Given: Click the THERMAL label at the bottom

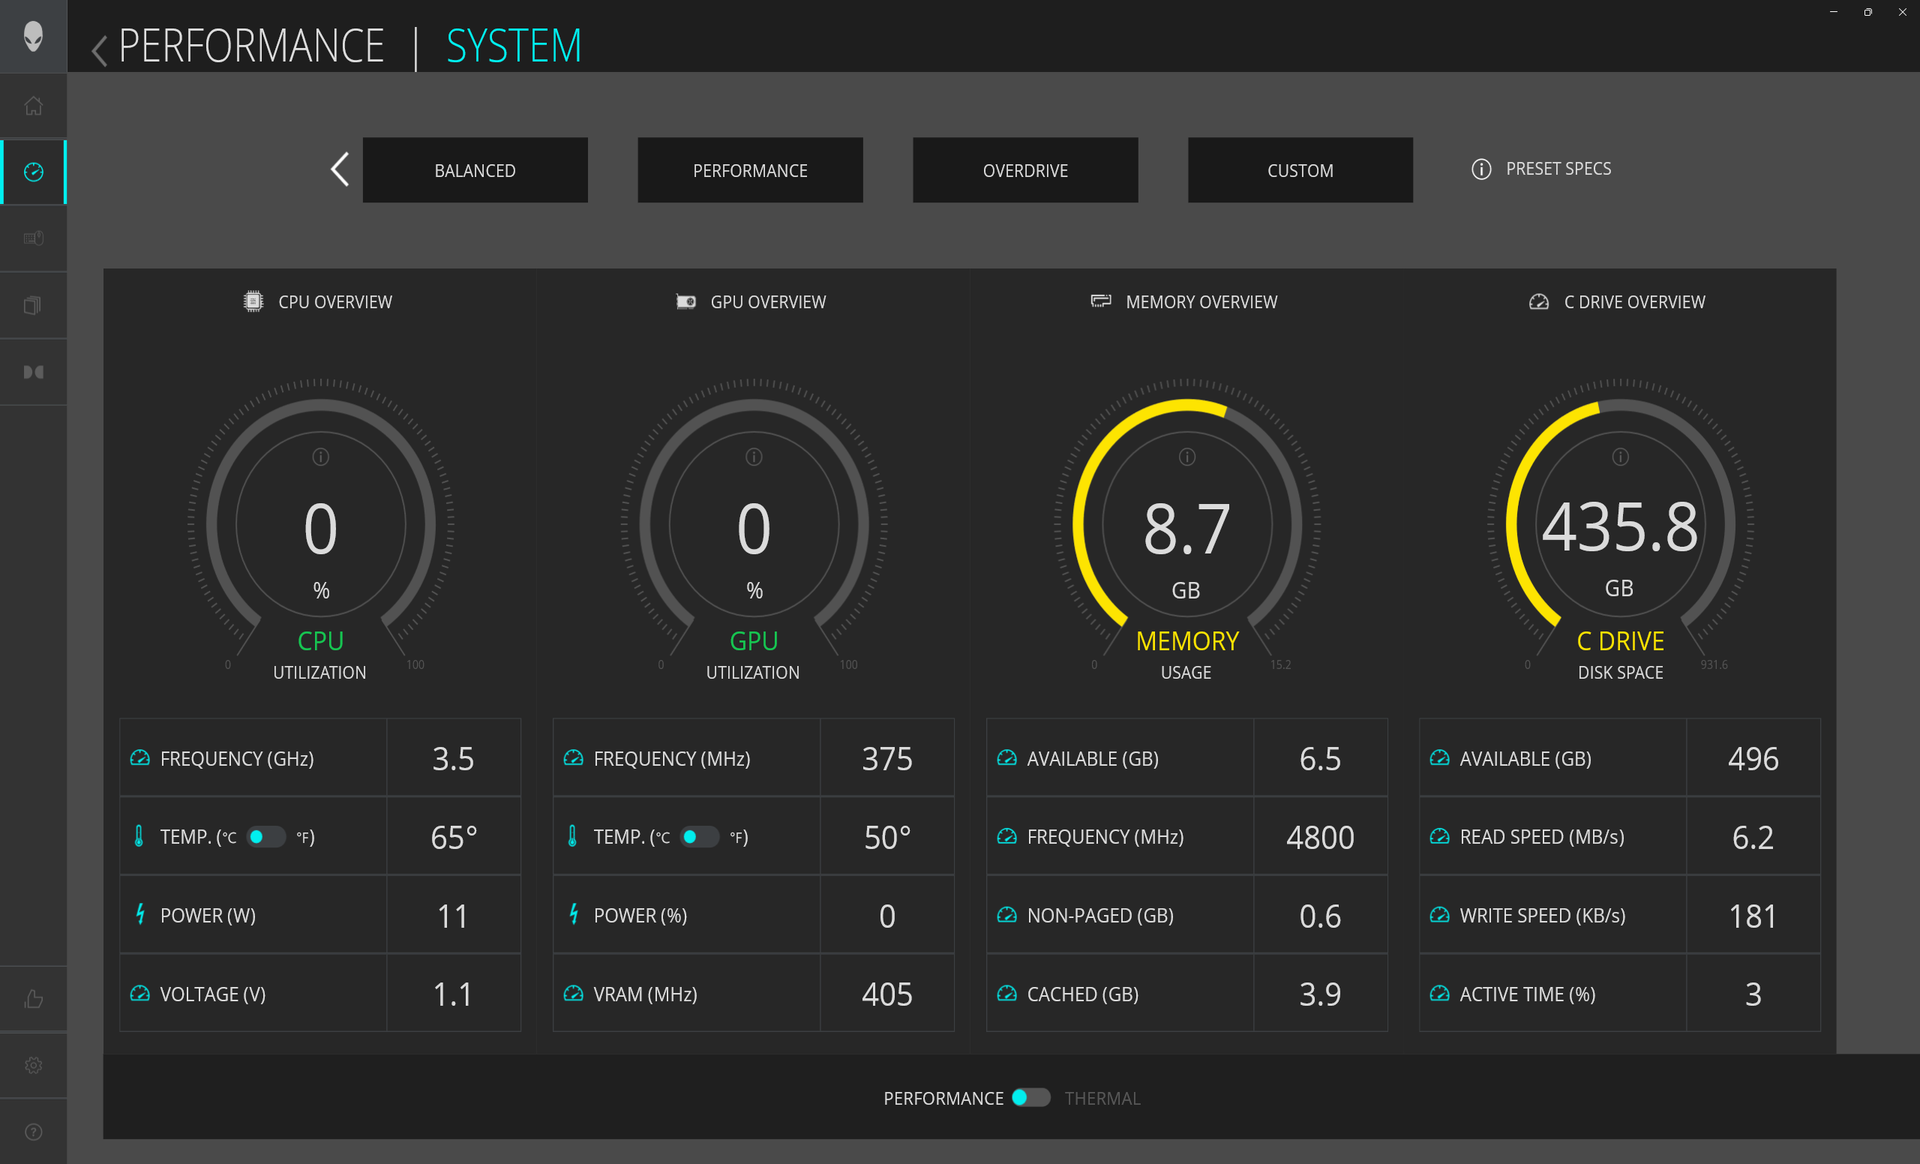Looking at the screenshot, I should [x=1102, y=1098].
